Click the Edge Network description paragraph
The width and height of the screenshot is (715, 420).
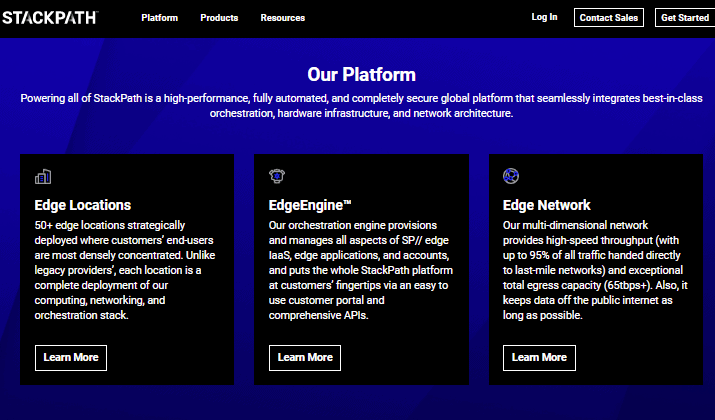(x=595, y=270)
